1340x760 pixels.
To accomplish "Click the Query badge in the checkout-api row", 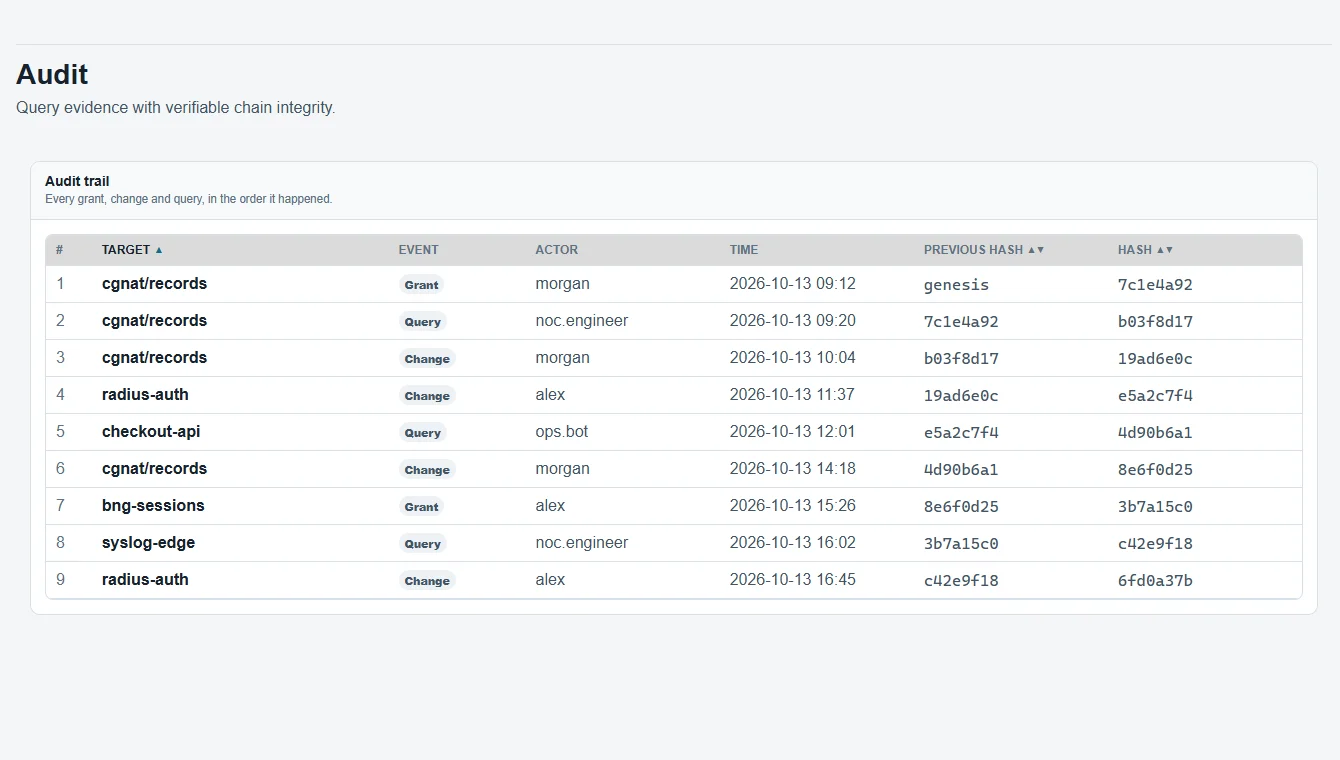I will click(422, 433).
